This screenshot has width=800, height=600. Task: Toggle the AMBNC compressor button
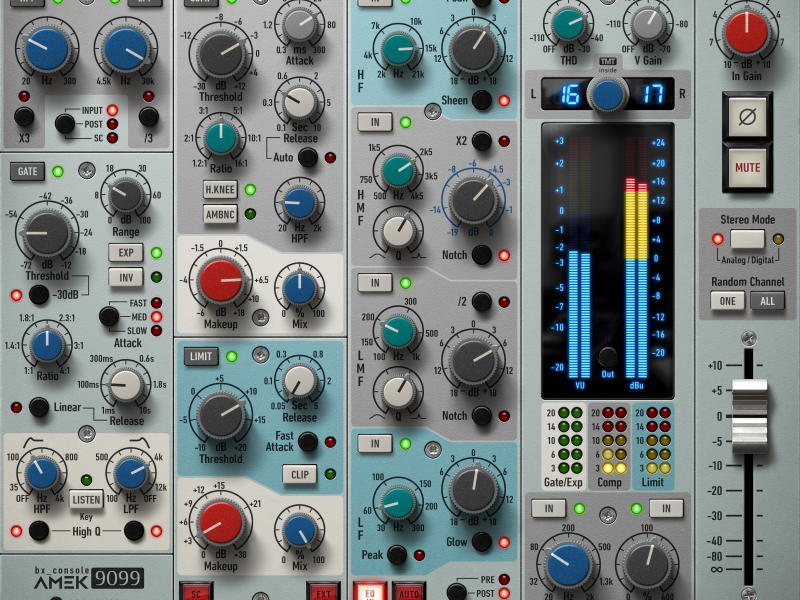tap(220, 215)
